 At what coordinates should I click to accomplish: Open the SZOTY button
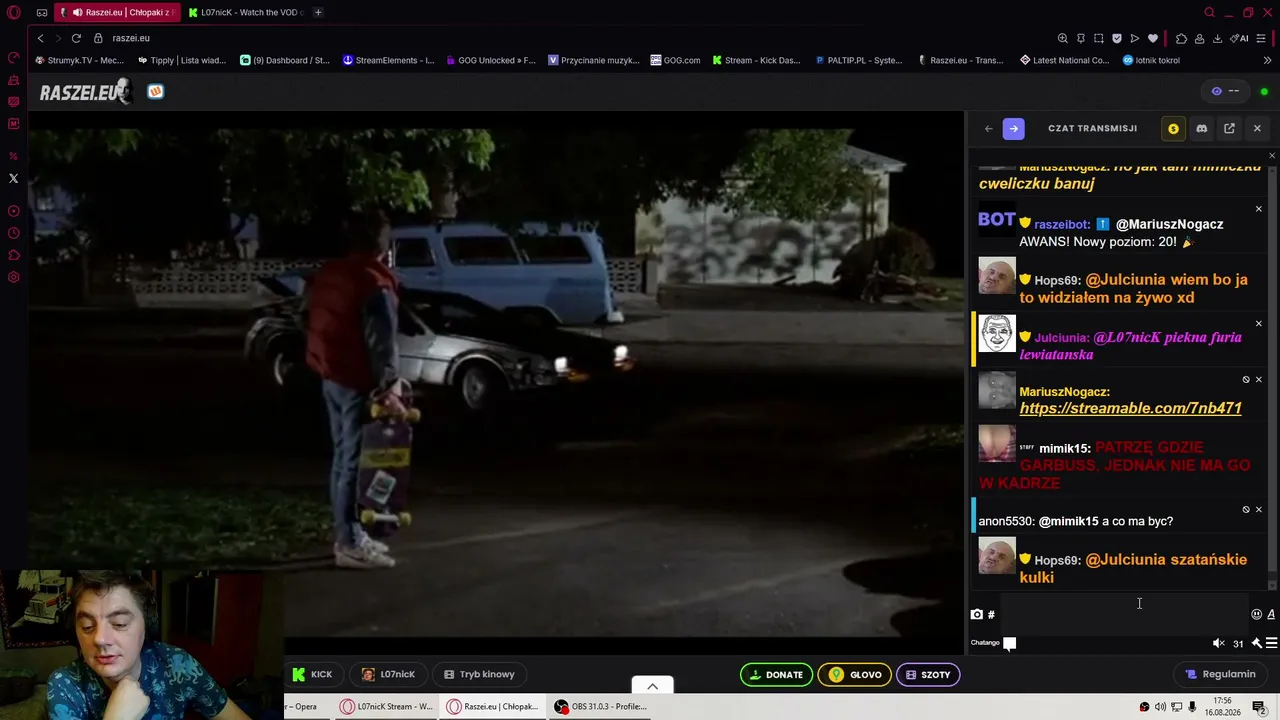928,674
